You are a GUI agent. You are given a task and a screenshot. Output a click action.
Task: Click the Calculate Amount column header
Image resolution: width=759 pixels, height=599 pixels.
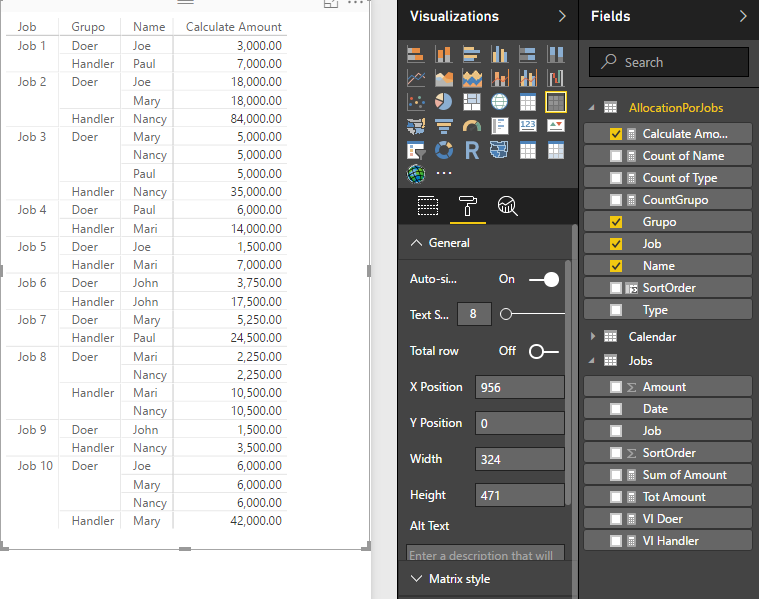[233, 27]
